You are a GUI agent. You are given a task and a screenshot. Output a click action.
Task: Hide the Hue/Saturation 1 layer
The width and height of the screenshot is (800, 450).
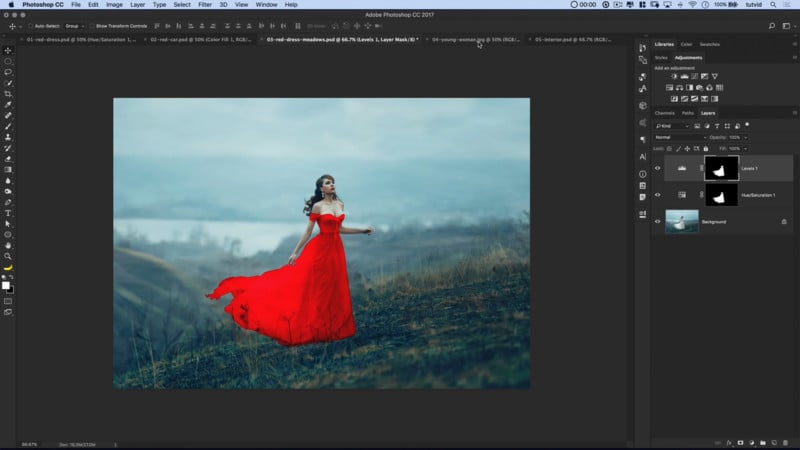click(x=657, y=195)
